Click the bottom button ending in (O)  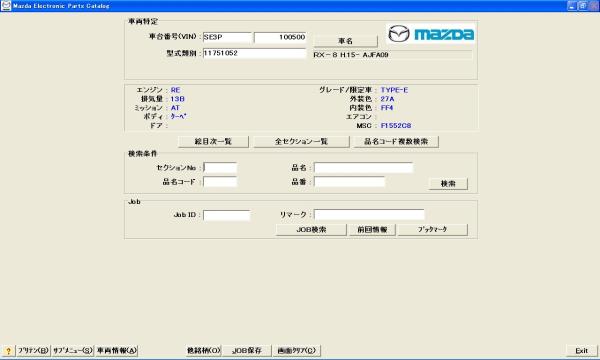(x=204, y=350)
